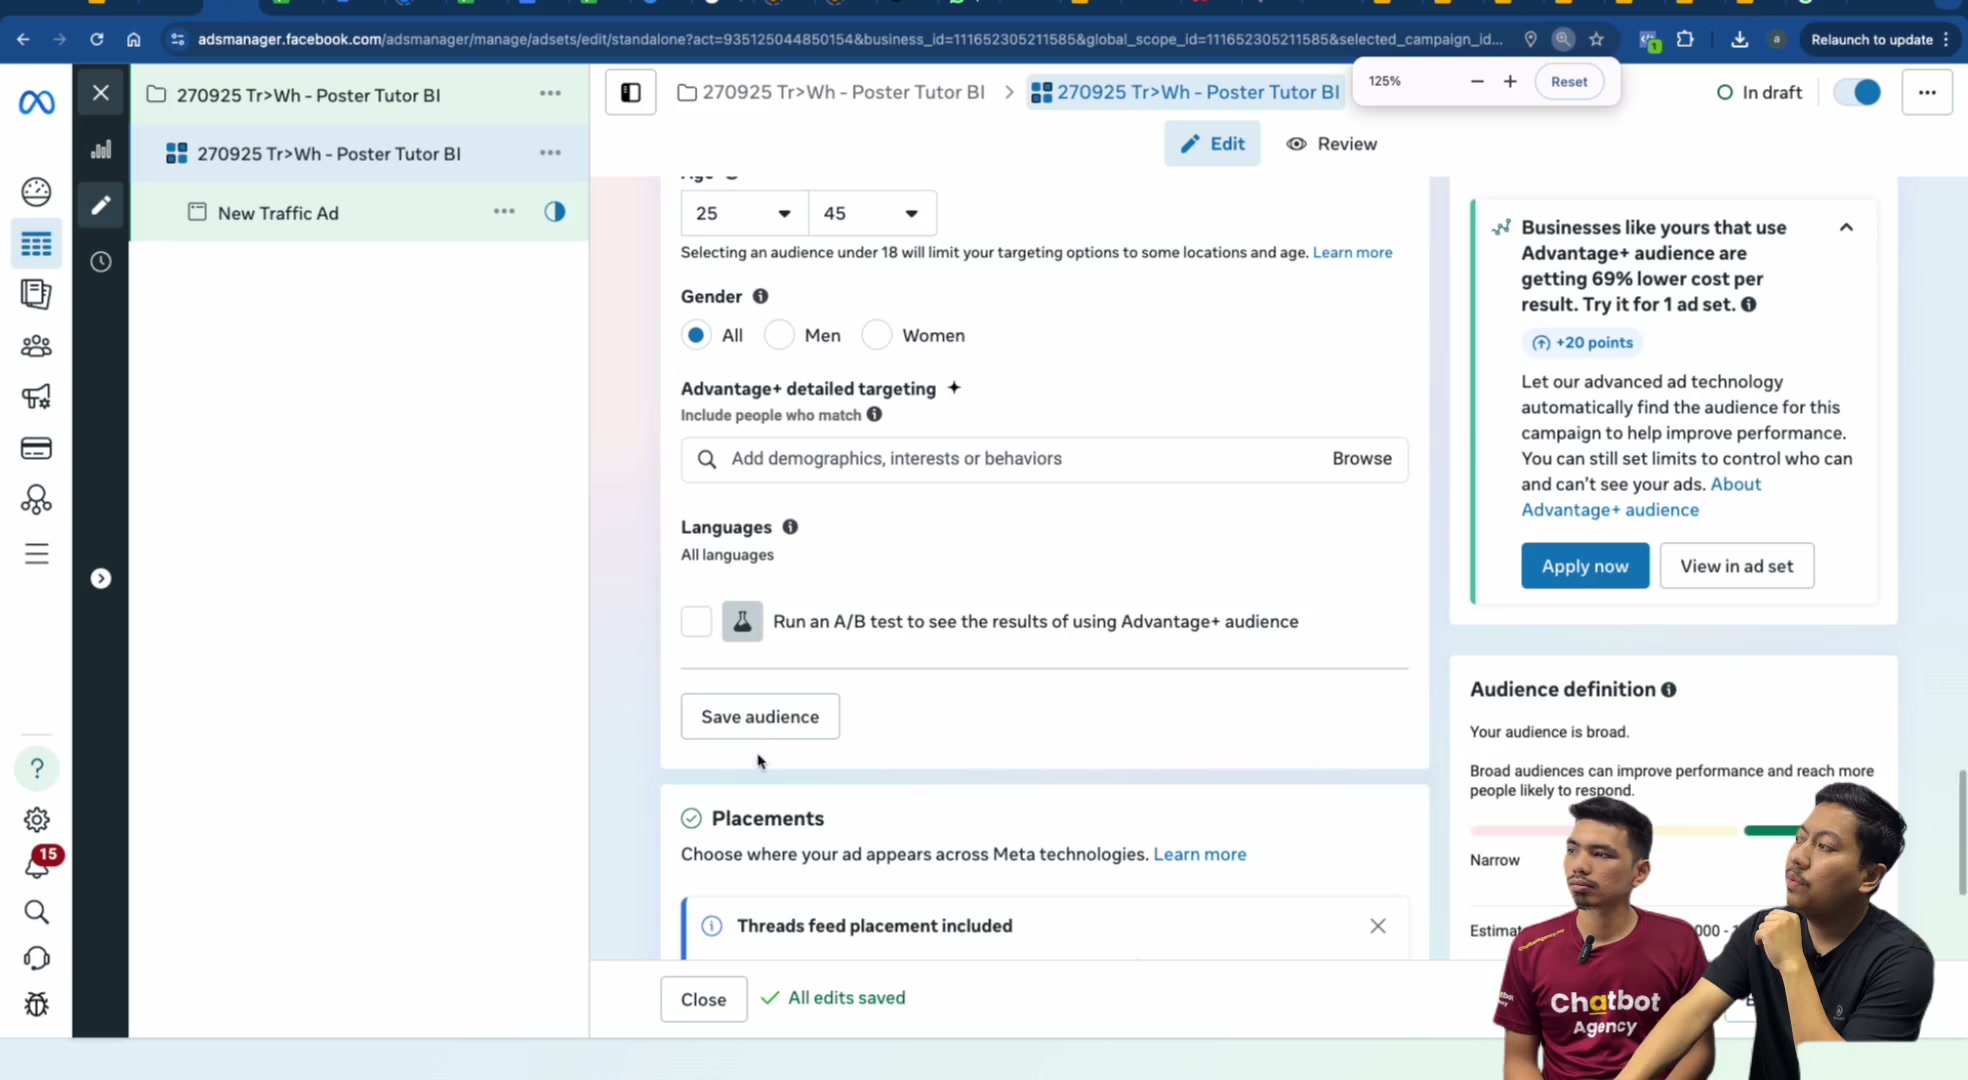Open Account overview gauge icon in sidebar
Screen dimensions: 1968x1080
pos(36,191)
